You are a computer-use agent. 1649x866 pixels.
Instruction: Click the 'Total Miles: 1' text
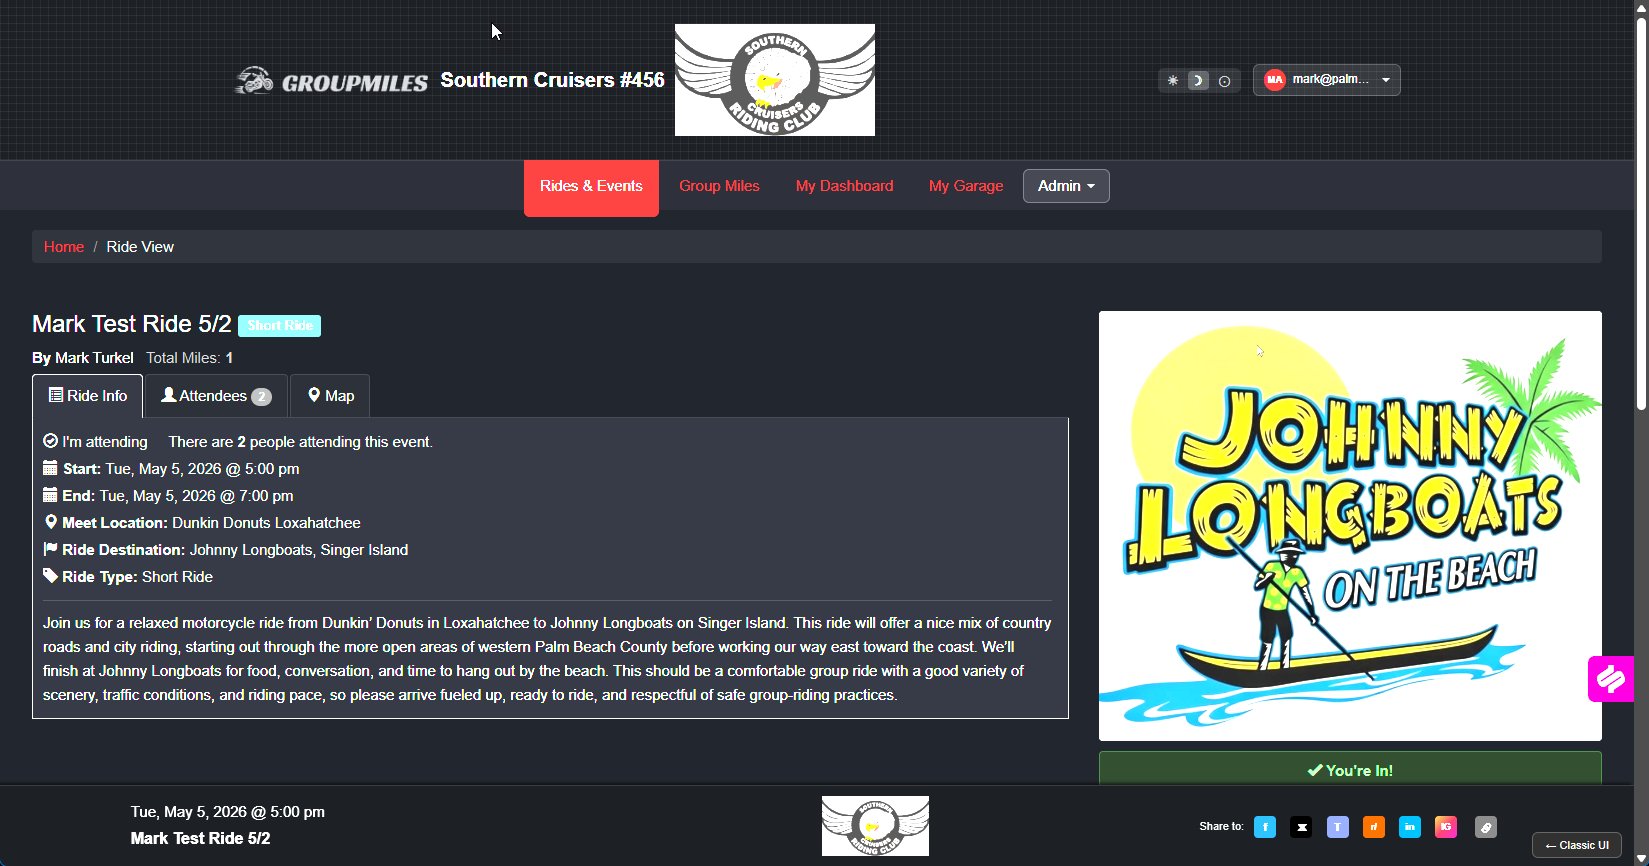(x=189, y=358)
